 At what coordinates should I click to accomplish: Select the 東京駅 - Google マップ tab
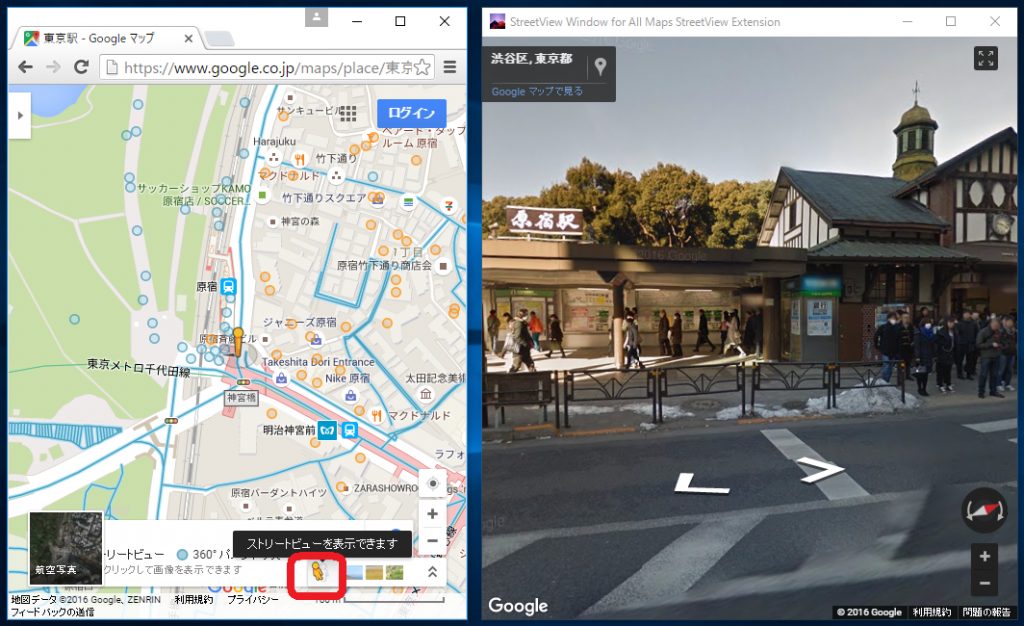104,39
